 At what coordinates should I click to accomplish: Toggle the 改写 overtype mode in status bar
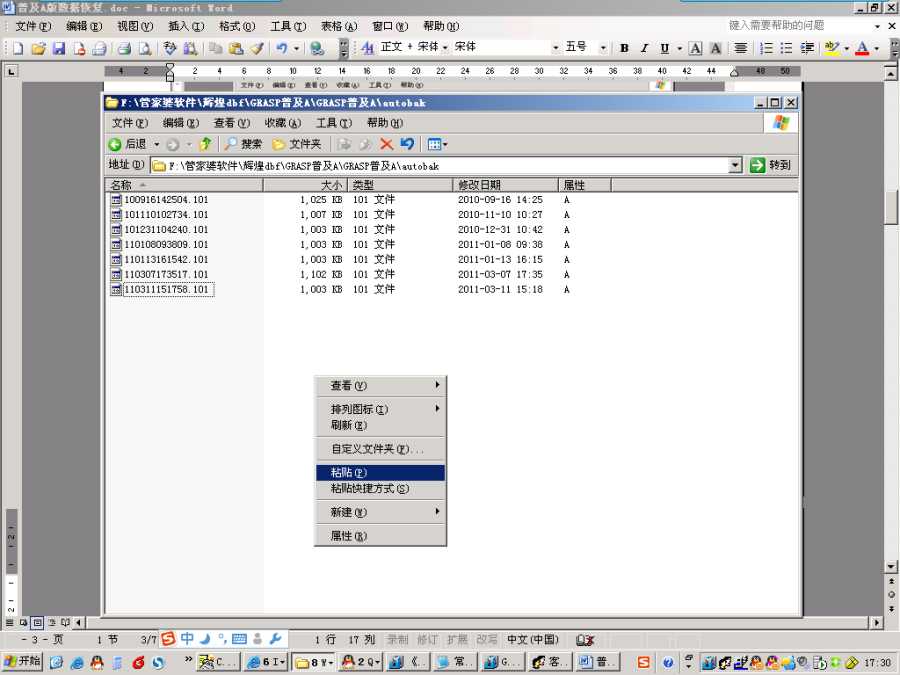pos(487,639)
